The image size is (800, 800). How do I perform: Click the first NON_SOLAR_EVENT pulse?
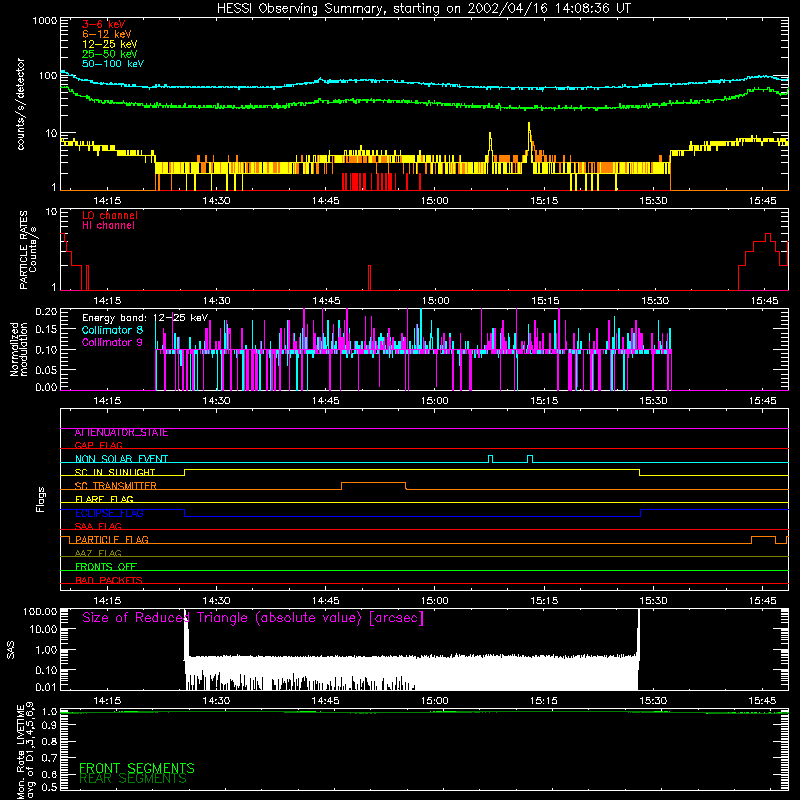(490, 459)
